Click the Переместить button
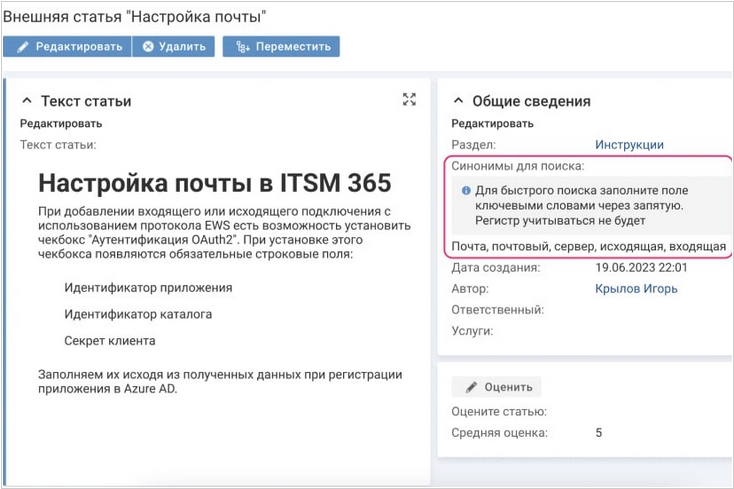Viewport: 734px width, 489px height. coord(281,46)
